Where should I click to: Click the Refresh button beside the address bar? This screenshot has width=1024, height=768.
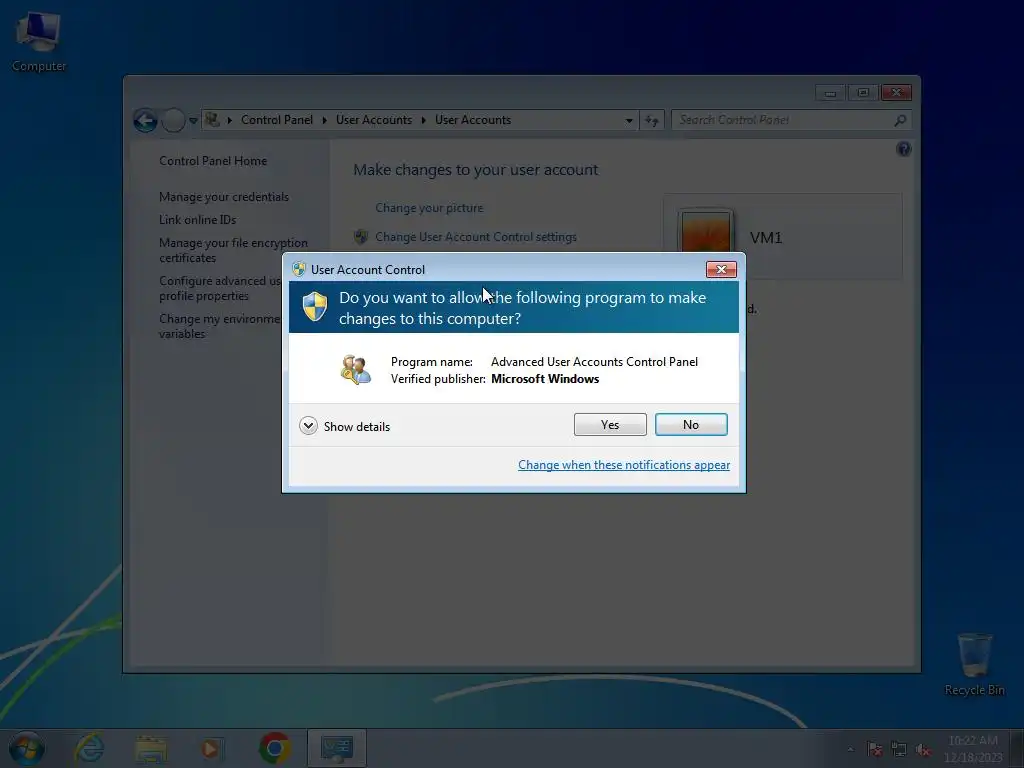(x=652, y=120)
